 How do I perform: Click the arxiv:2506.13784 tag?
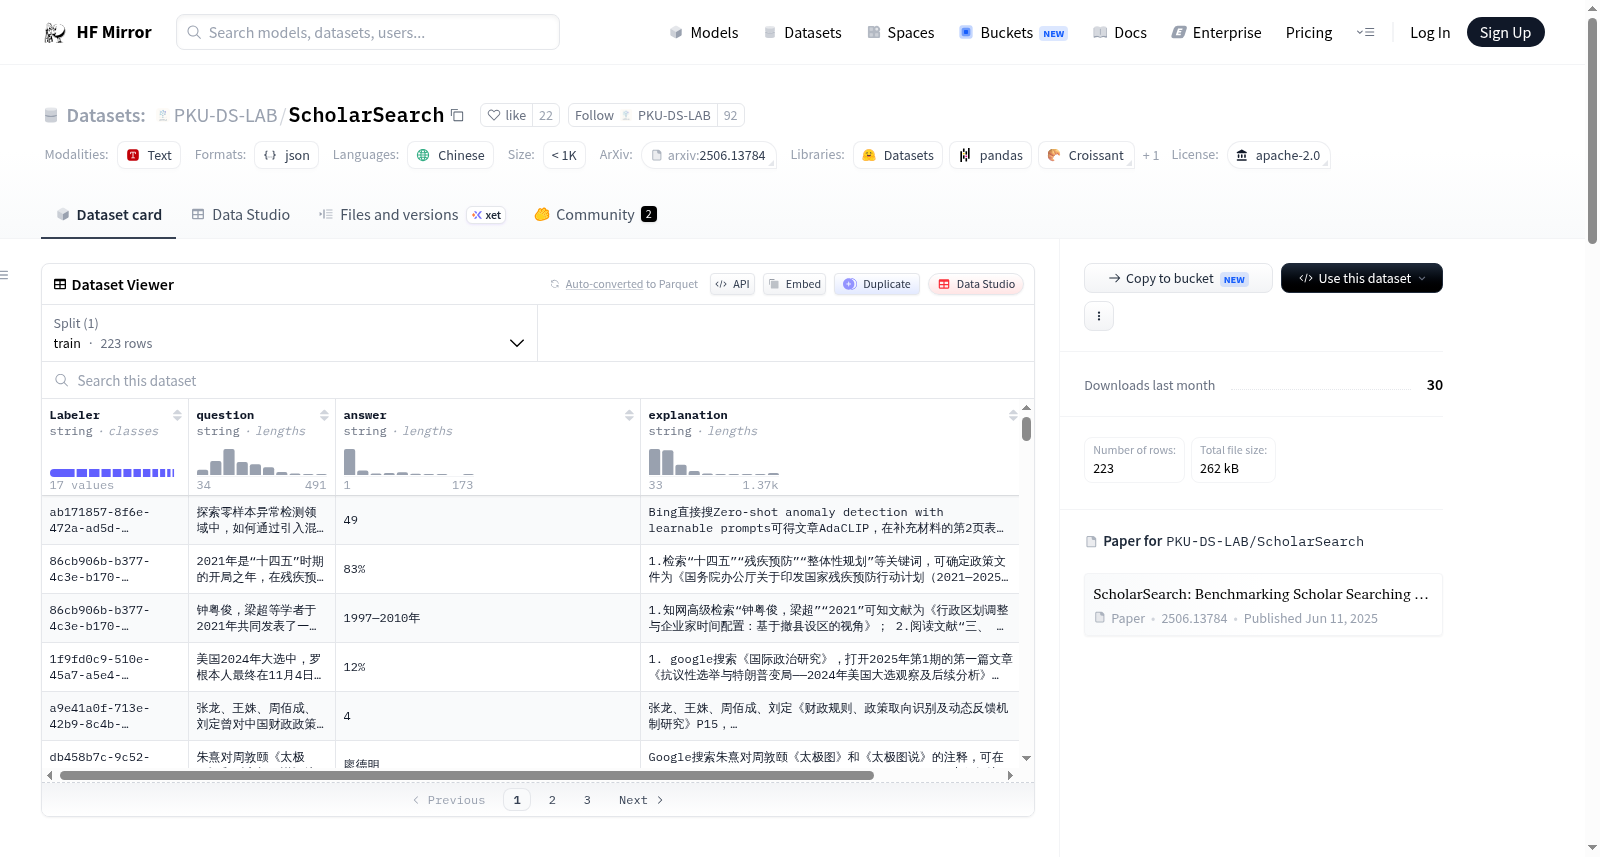pos(708,155)
